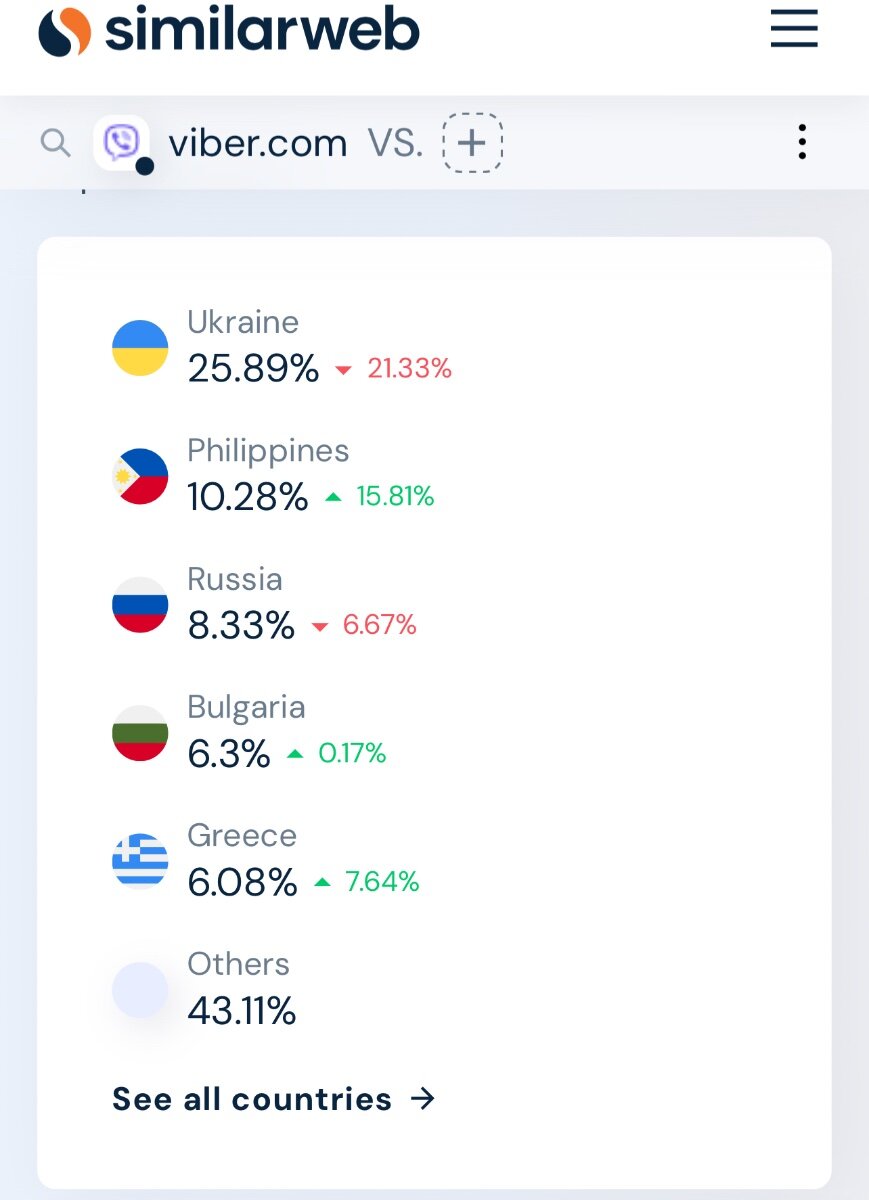Image resolution: width=869 pixels, height=1200 pixels.
Task: Open the hamburger menu
Action: click(794, 28)
